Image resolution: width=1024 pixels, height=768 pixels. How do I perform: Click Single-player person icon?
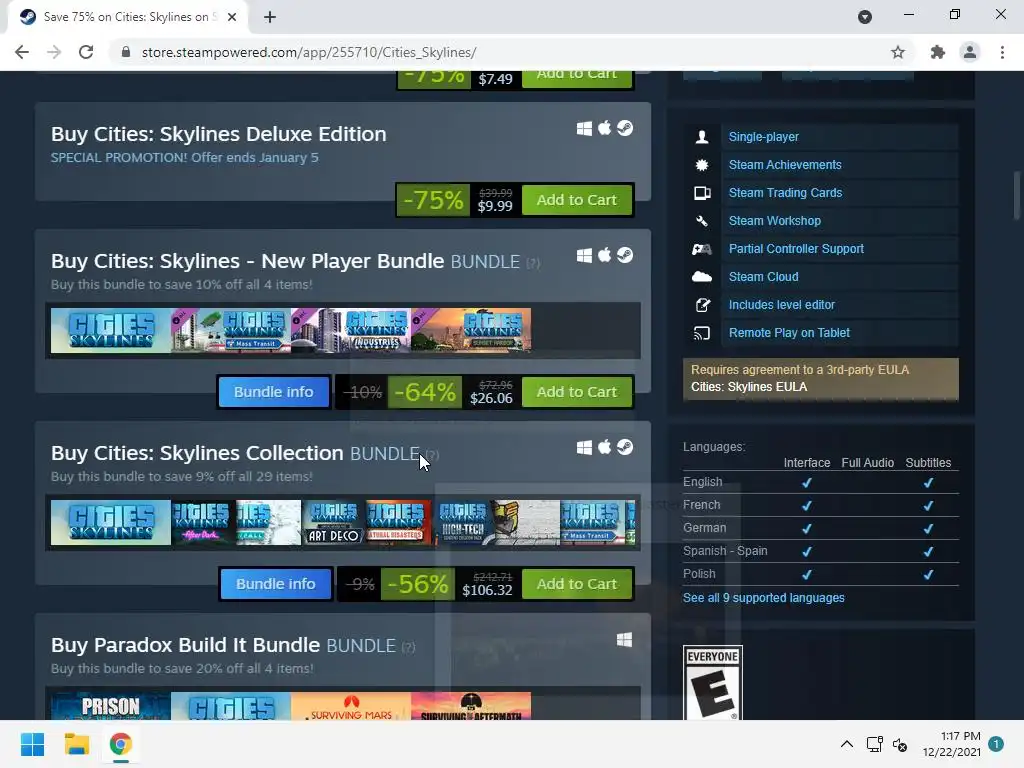coord(702,136)
